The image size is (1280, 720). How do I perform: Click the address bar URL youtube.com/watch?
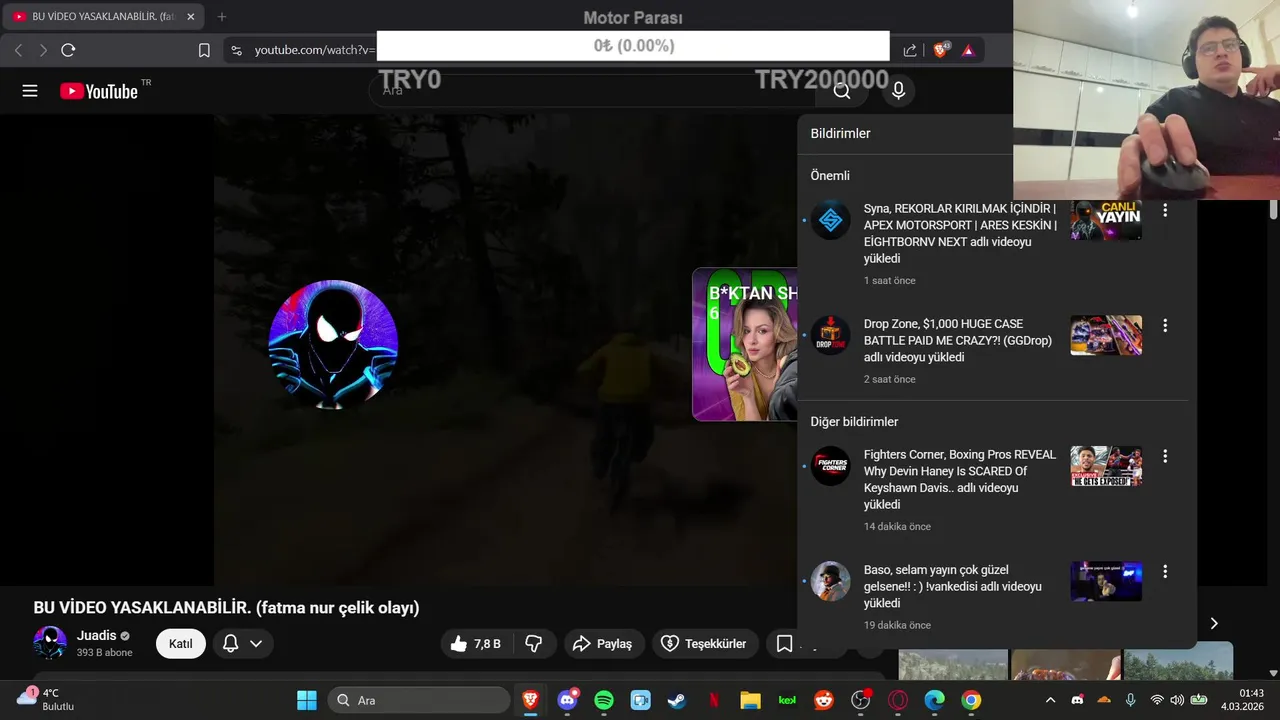pos(315,50)
